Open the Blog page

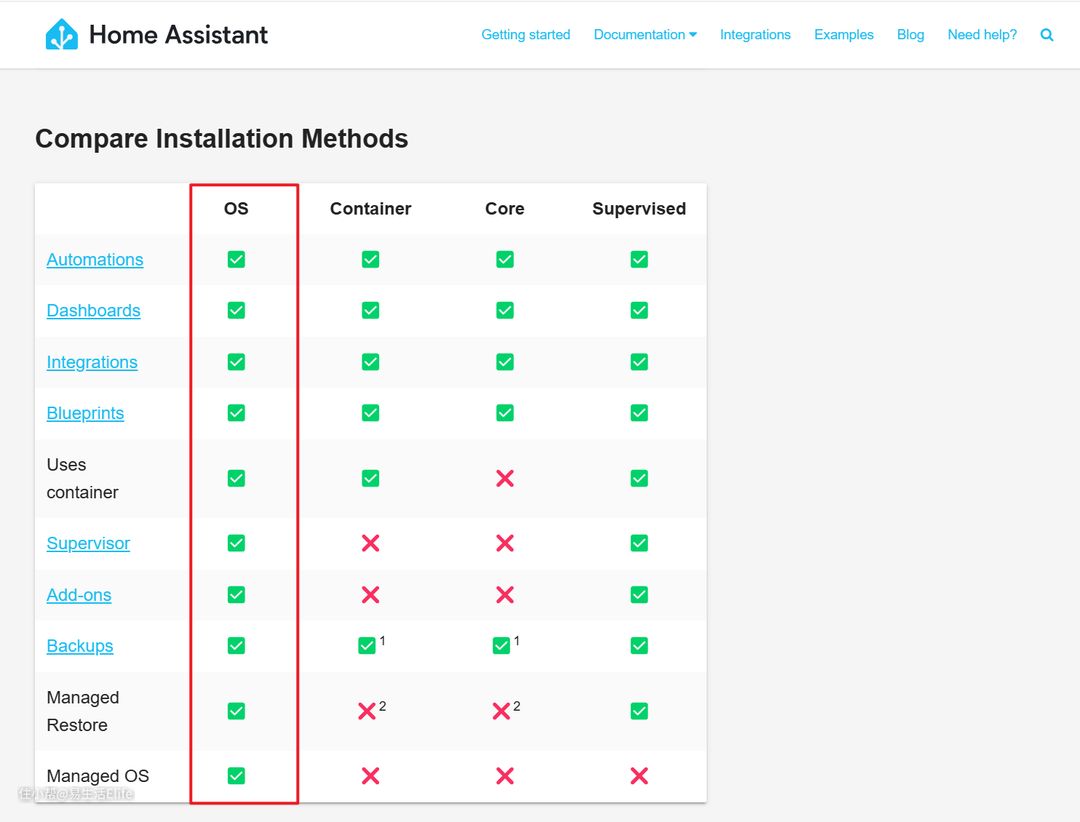click(x=910, y=35)
